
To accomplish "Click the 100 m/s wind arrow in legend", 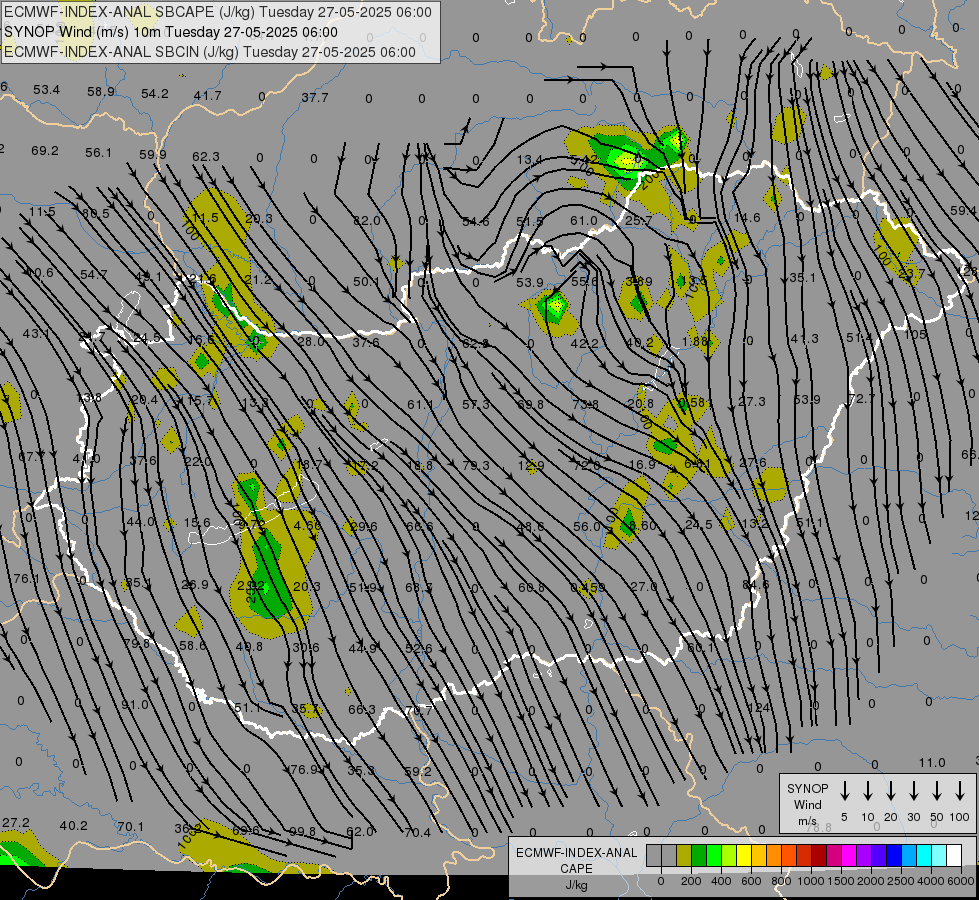I will [960, 791].
